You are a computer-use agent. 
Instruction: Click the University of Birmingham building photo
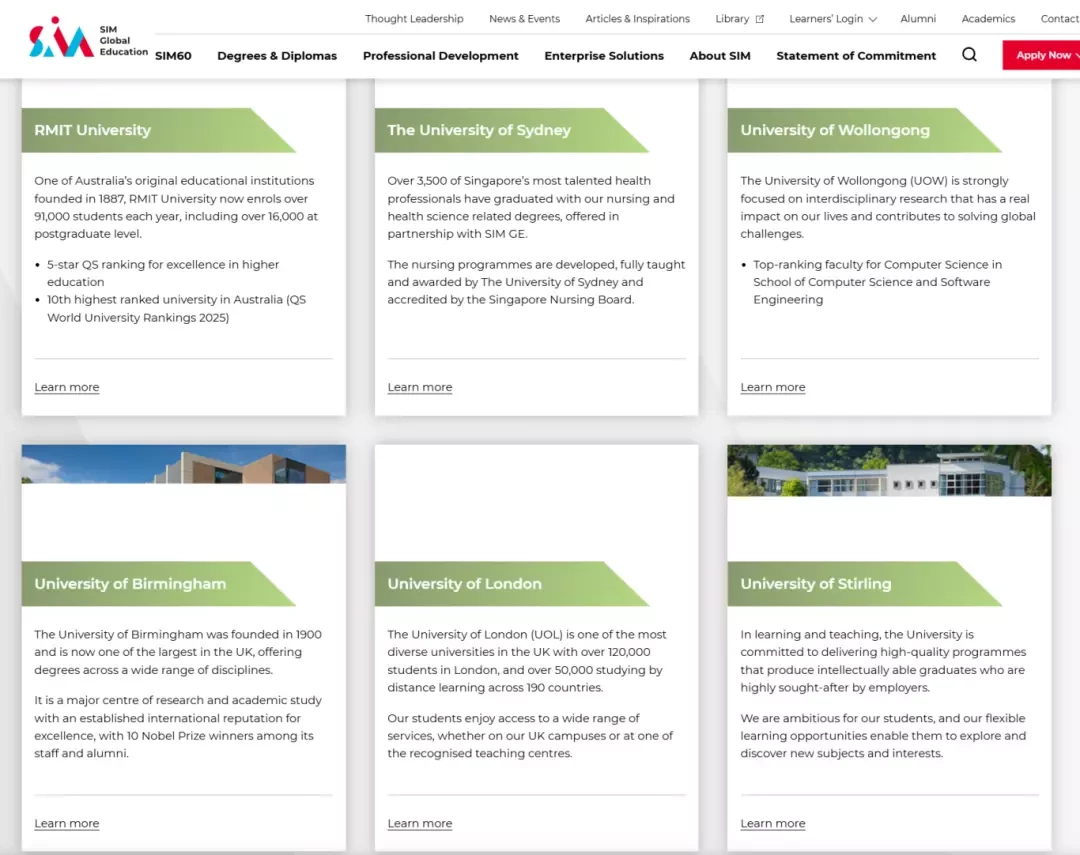click(x=184, y=464)
